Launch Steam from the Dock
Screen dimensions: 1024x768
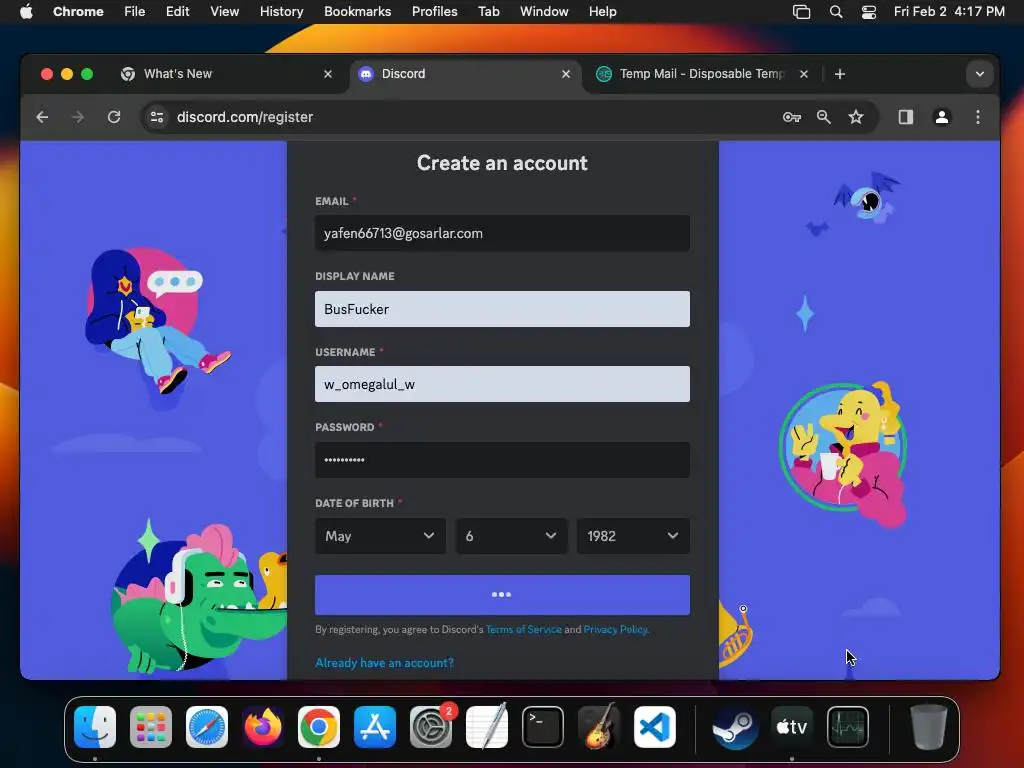coord(735,727)
